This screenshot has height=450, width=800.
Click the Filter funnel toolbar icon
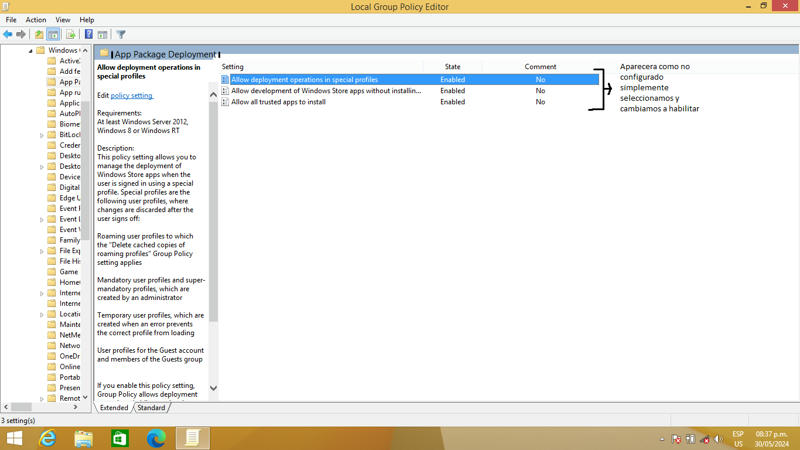[x=121, y=34]
